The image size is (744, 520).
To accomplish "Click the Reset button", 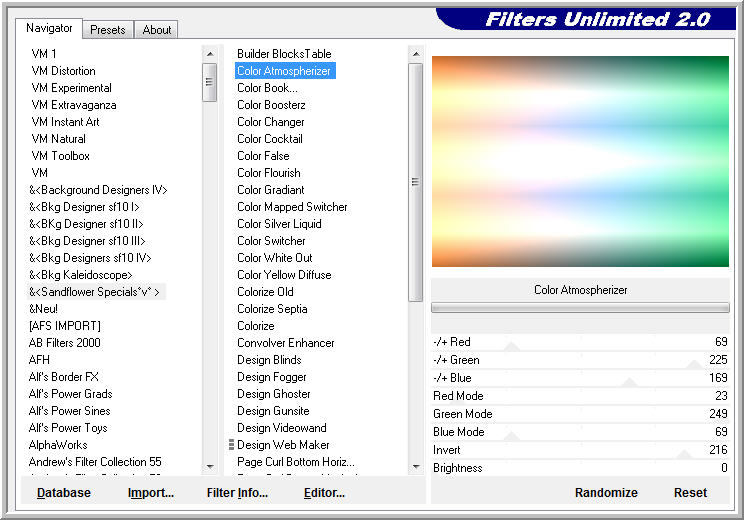I will coord(690,492).
